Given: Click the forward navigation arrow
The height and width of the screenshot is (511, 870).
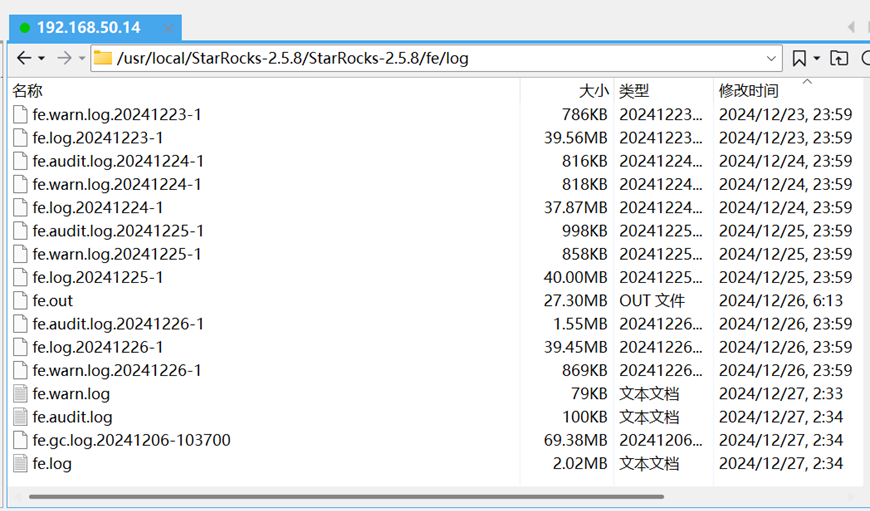Looking at the screenshot, I should (64, 58).
